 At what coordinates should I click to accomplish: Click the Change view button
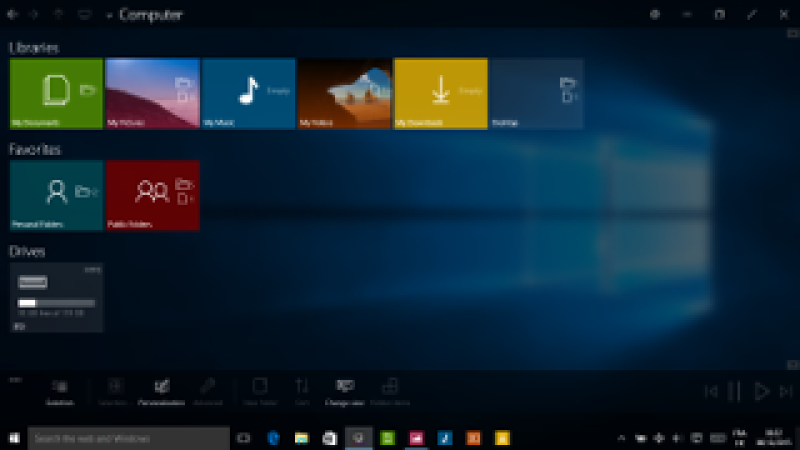tap(344, 392)
